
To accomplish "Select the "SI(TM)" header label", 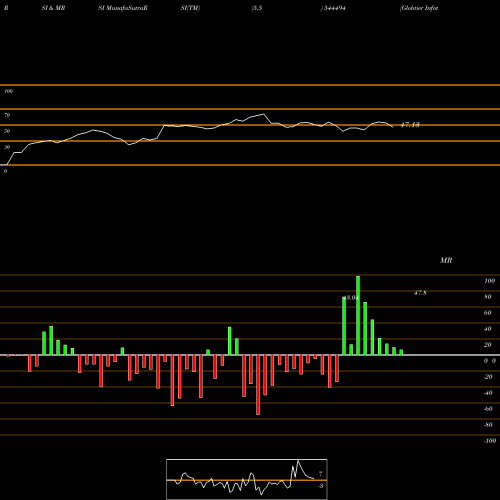I will (190, 8).
